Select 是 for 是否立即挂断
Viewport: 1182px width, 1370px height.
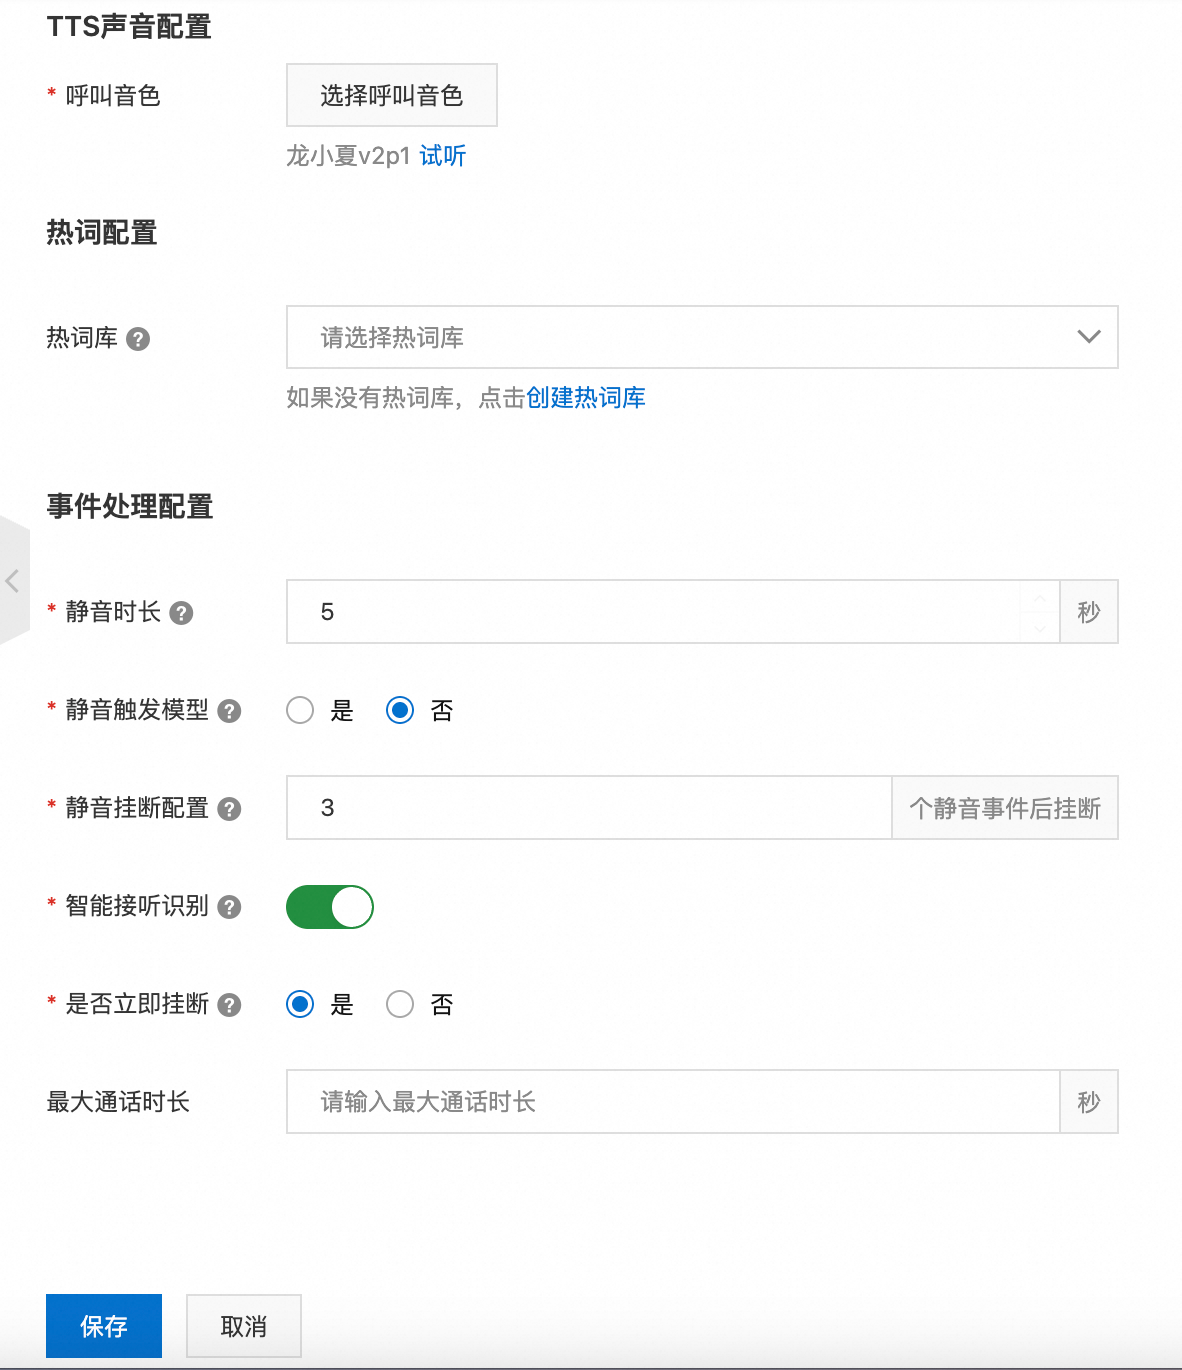coord(300,1004)
